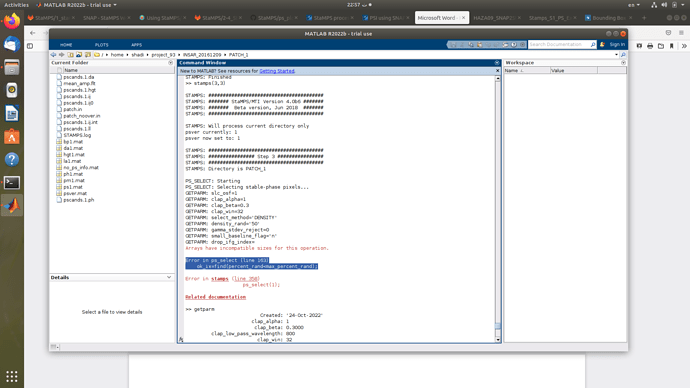The width and height of the screenshot is (690, 388).
Task: Open the PSI using SNAP browser tab
Action: tap(386, 18)
